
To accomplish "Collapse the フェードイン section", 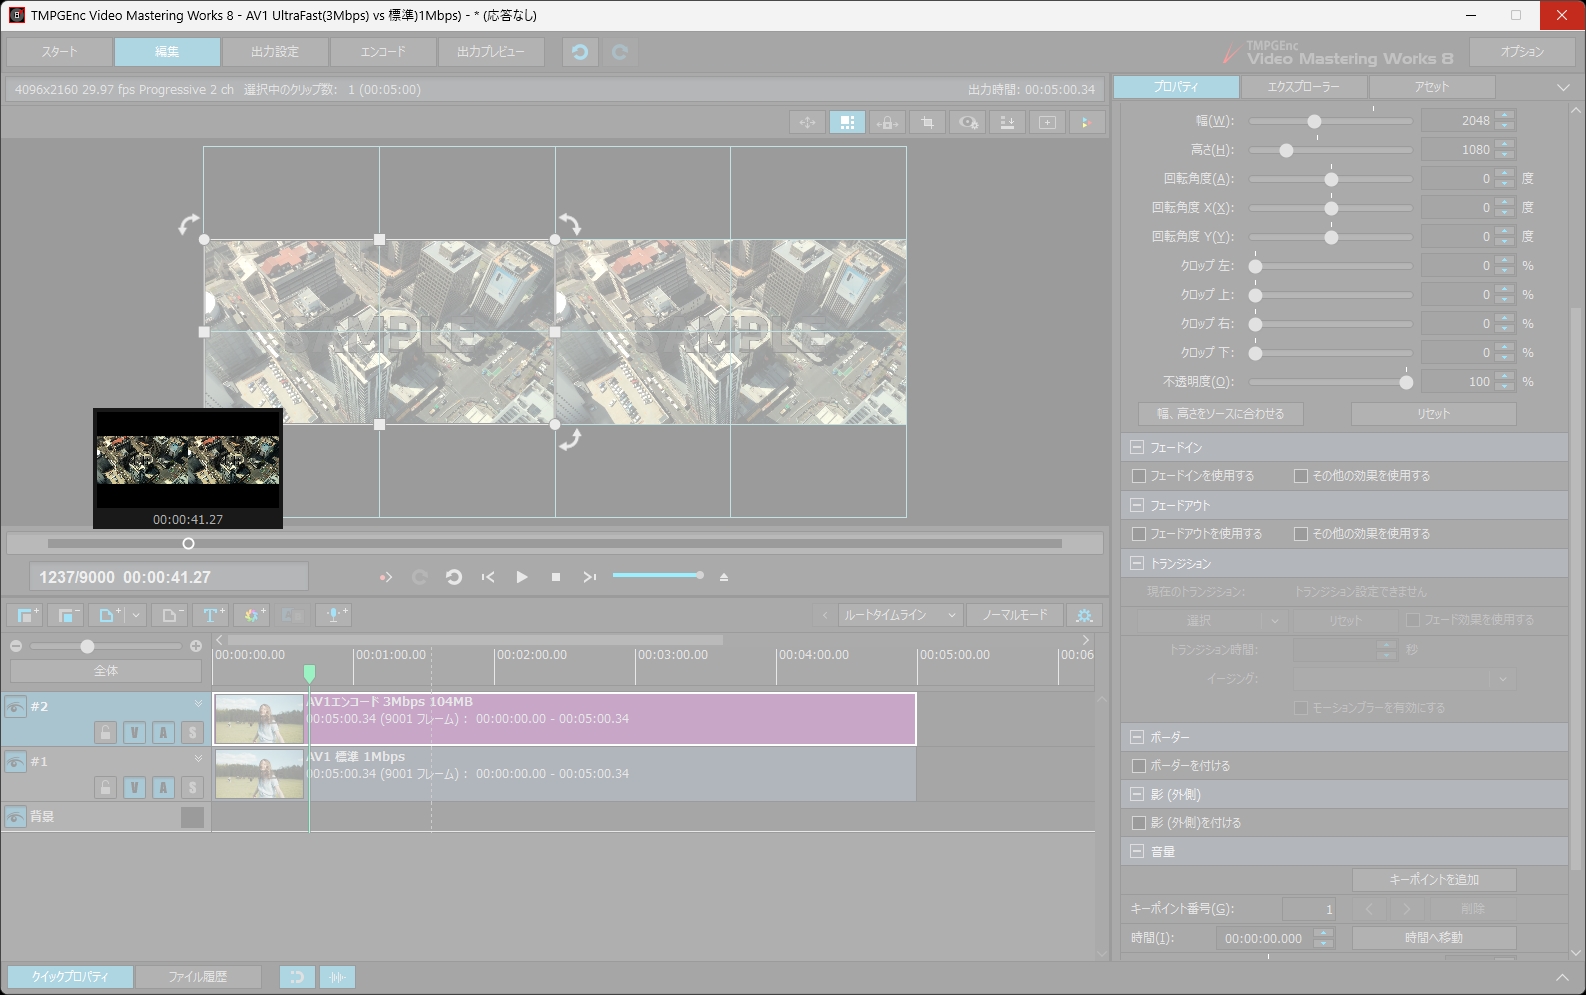I will tap(1137, 447).
